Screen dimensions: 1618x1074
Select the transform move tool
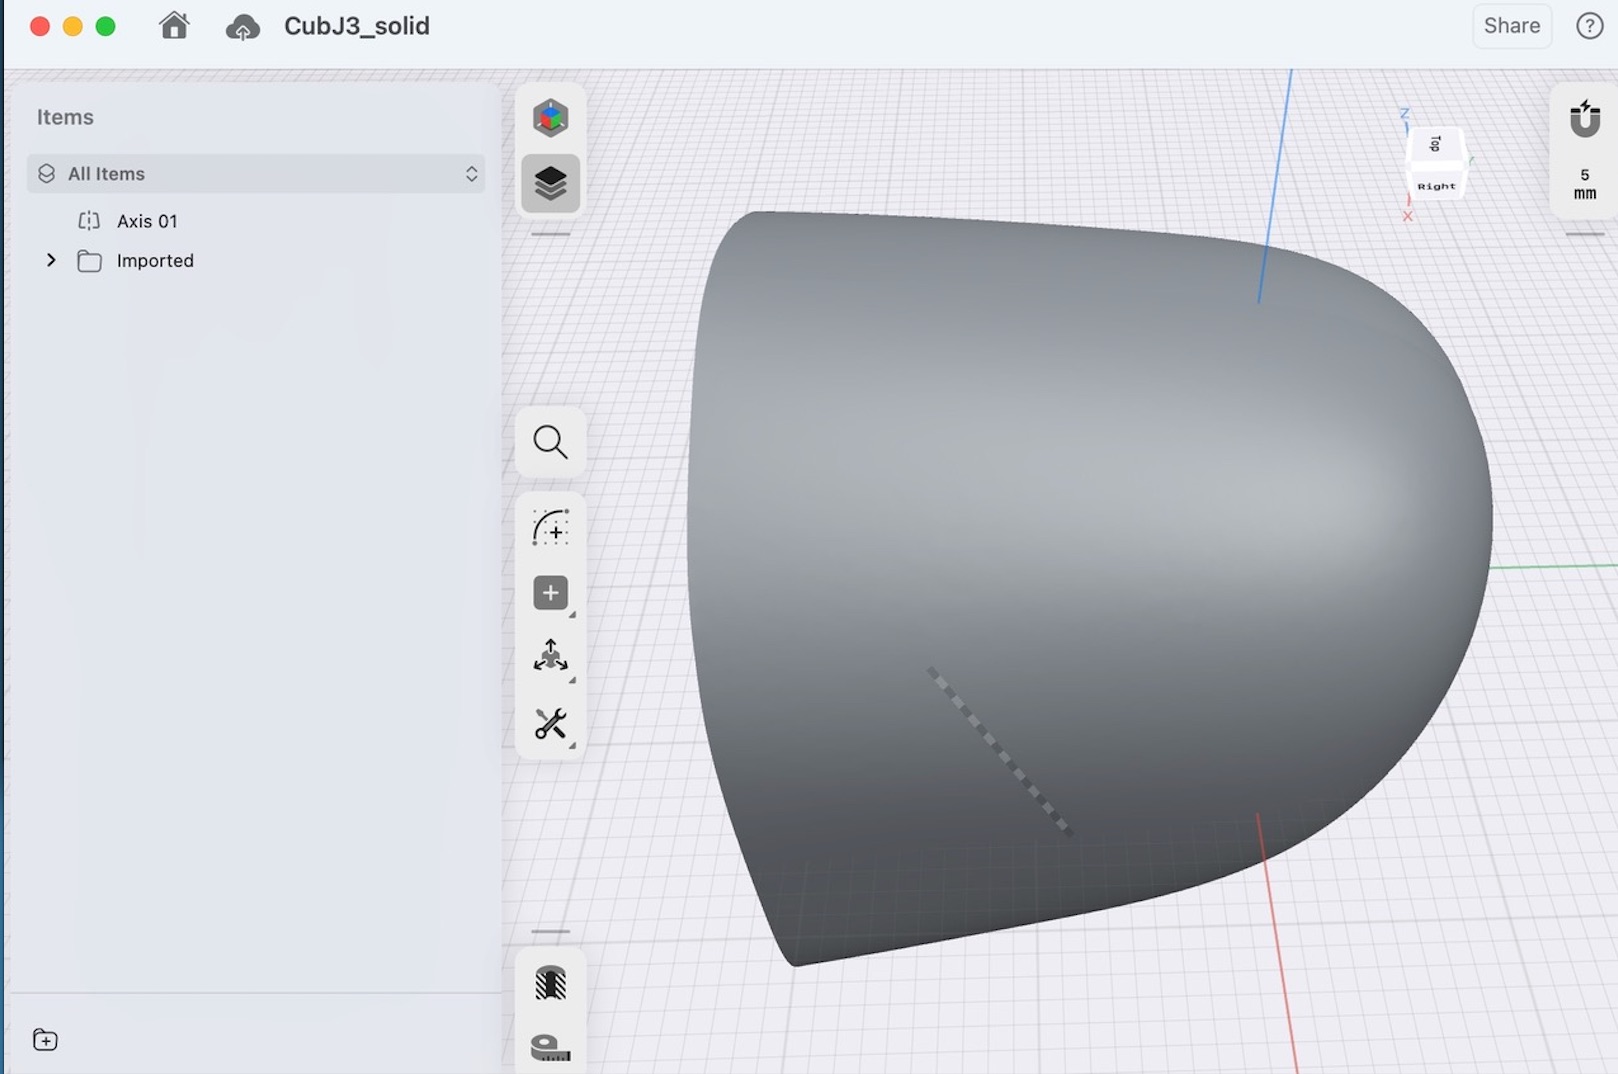[550, 657]
